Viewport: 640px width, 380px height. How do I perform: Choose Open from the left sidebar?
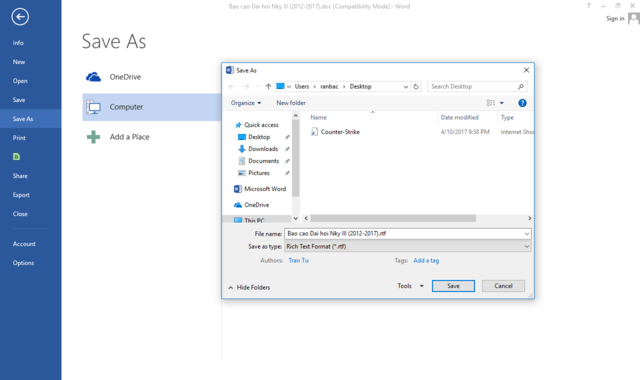(20, 81)
